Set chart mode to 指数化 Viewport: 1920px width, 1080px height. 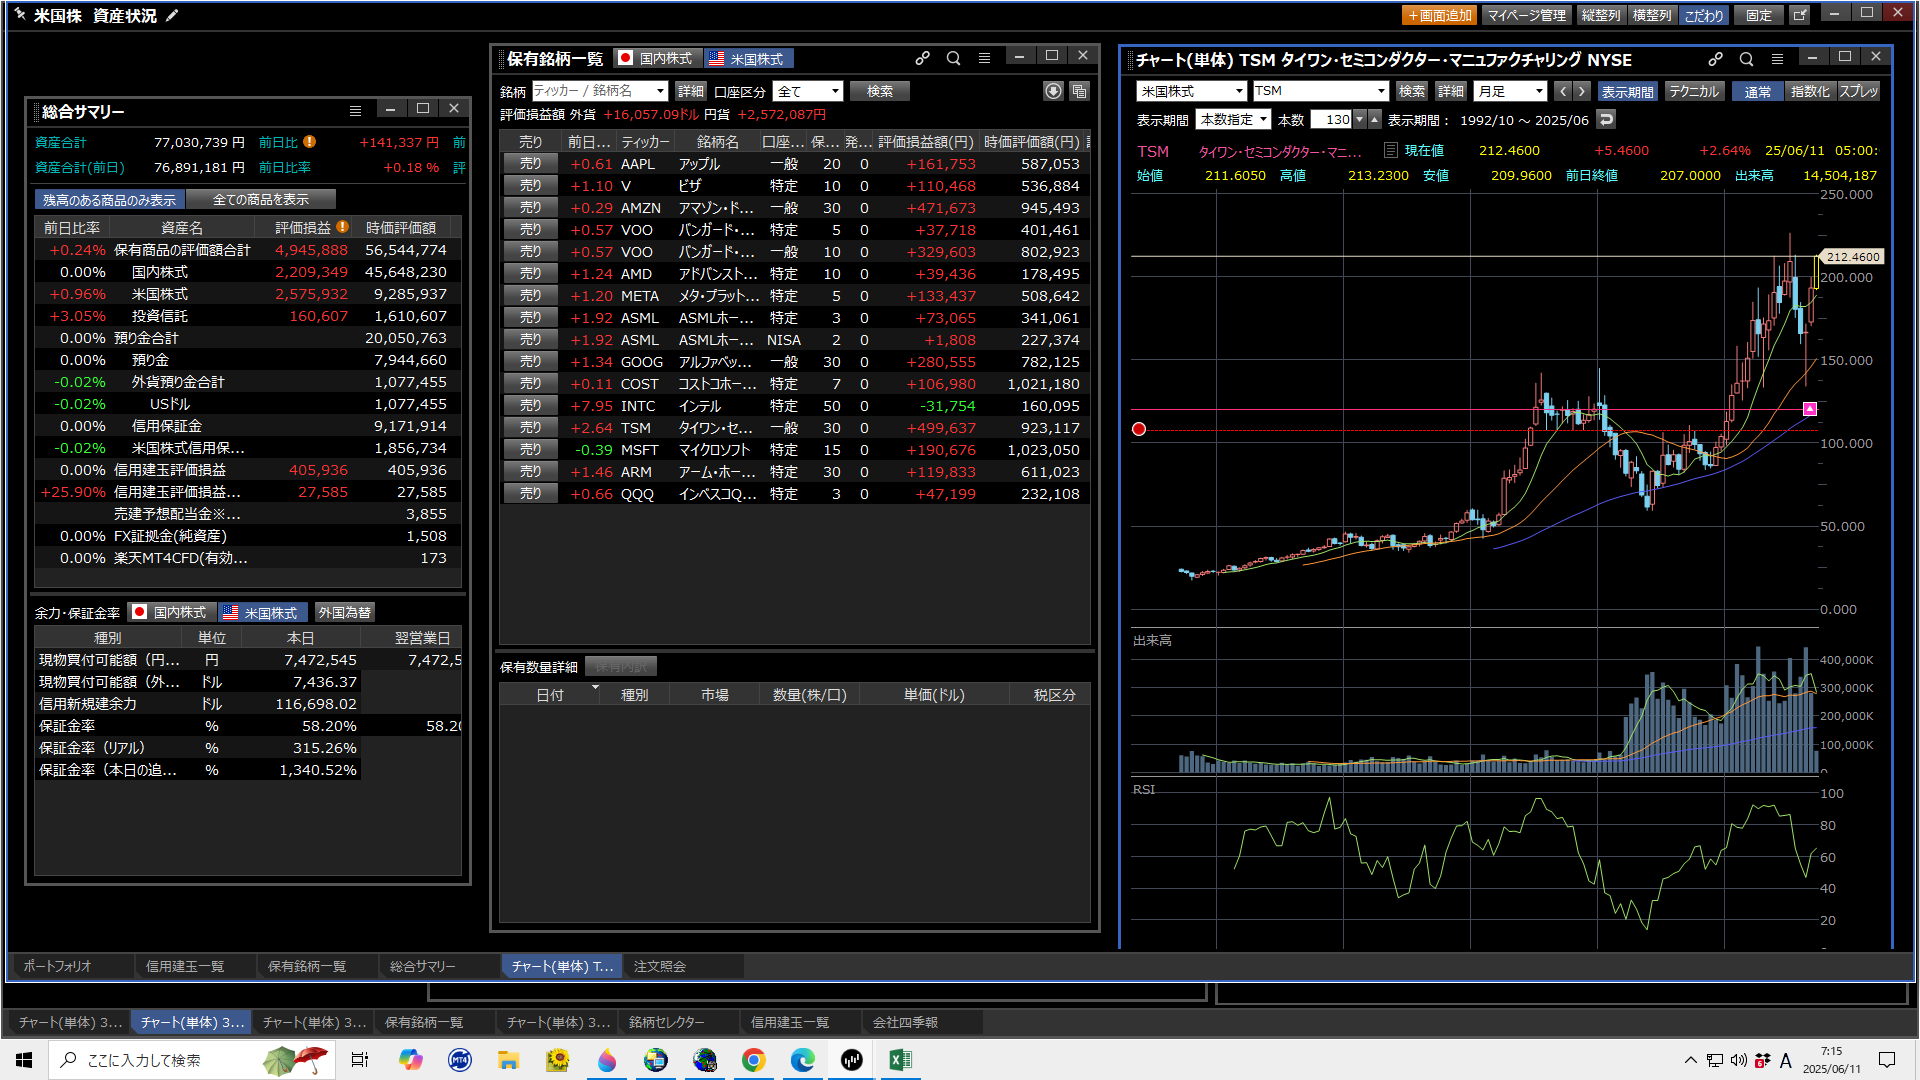pos(1809,91)
